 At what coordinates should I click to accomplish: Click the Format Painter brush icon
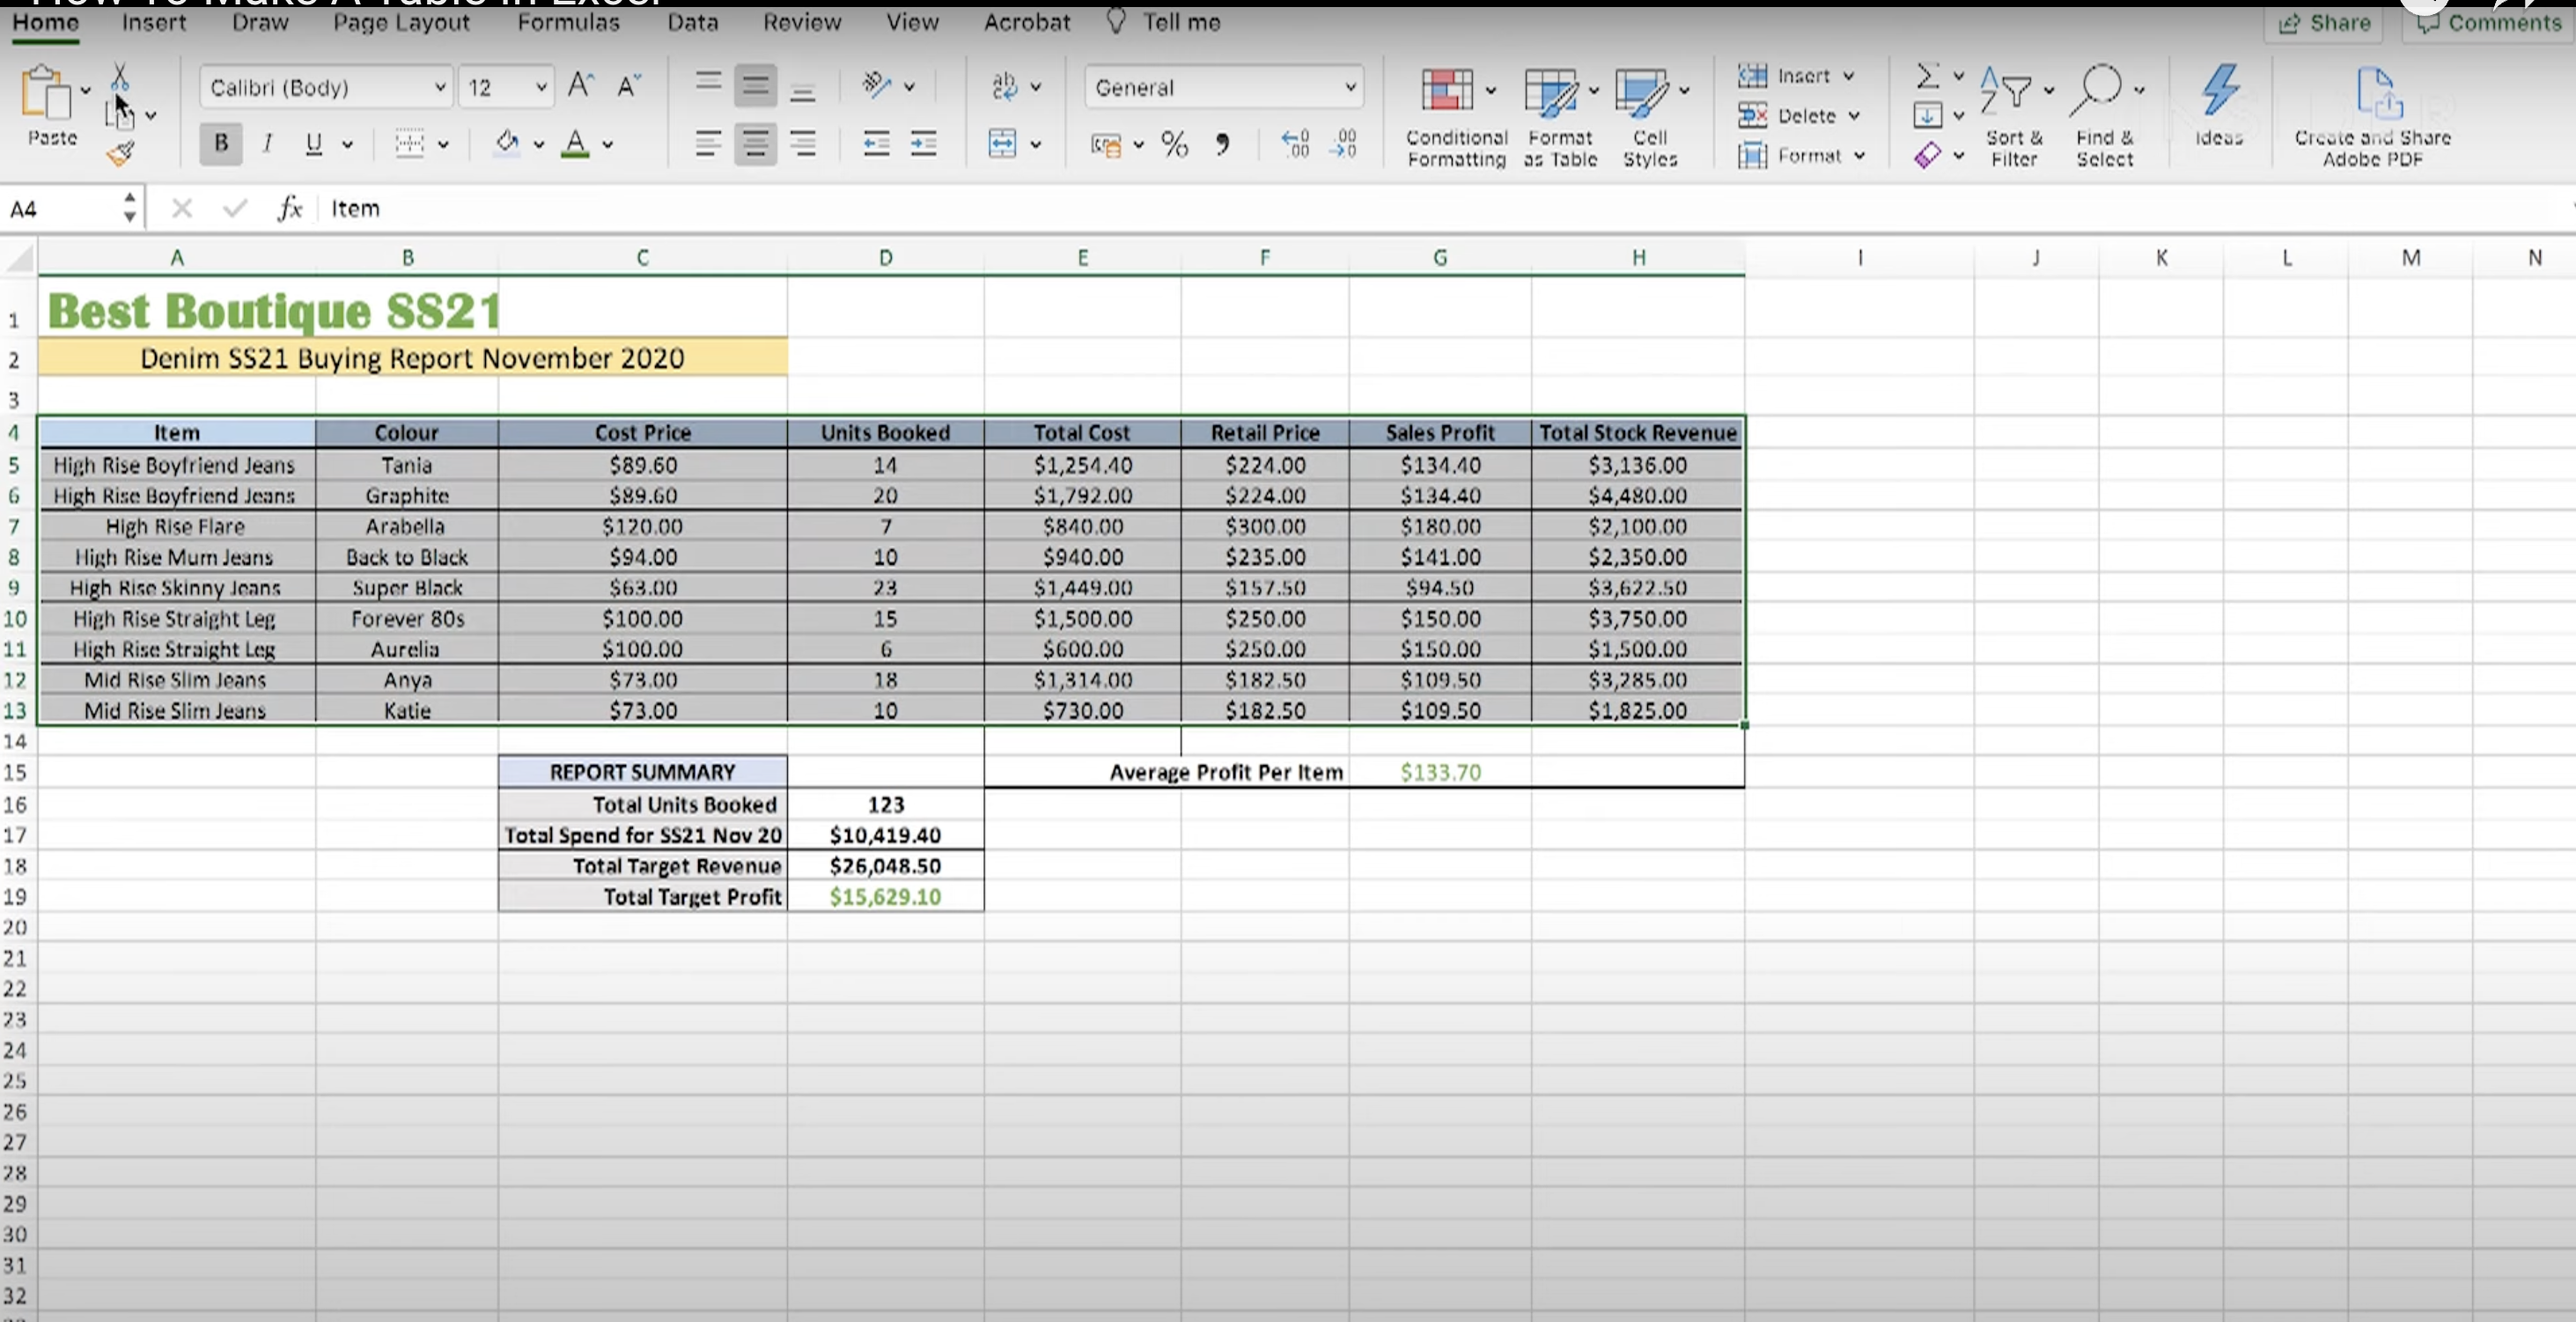click(x=120, y=153)
